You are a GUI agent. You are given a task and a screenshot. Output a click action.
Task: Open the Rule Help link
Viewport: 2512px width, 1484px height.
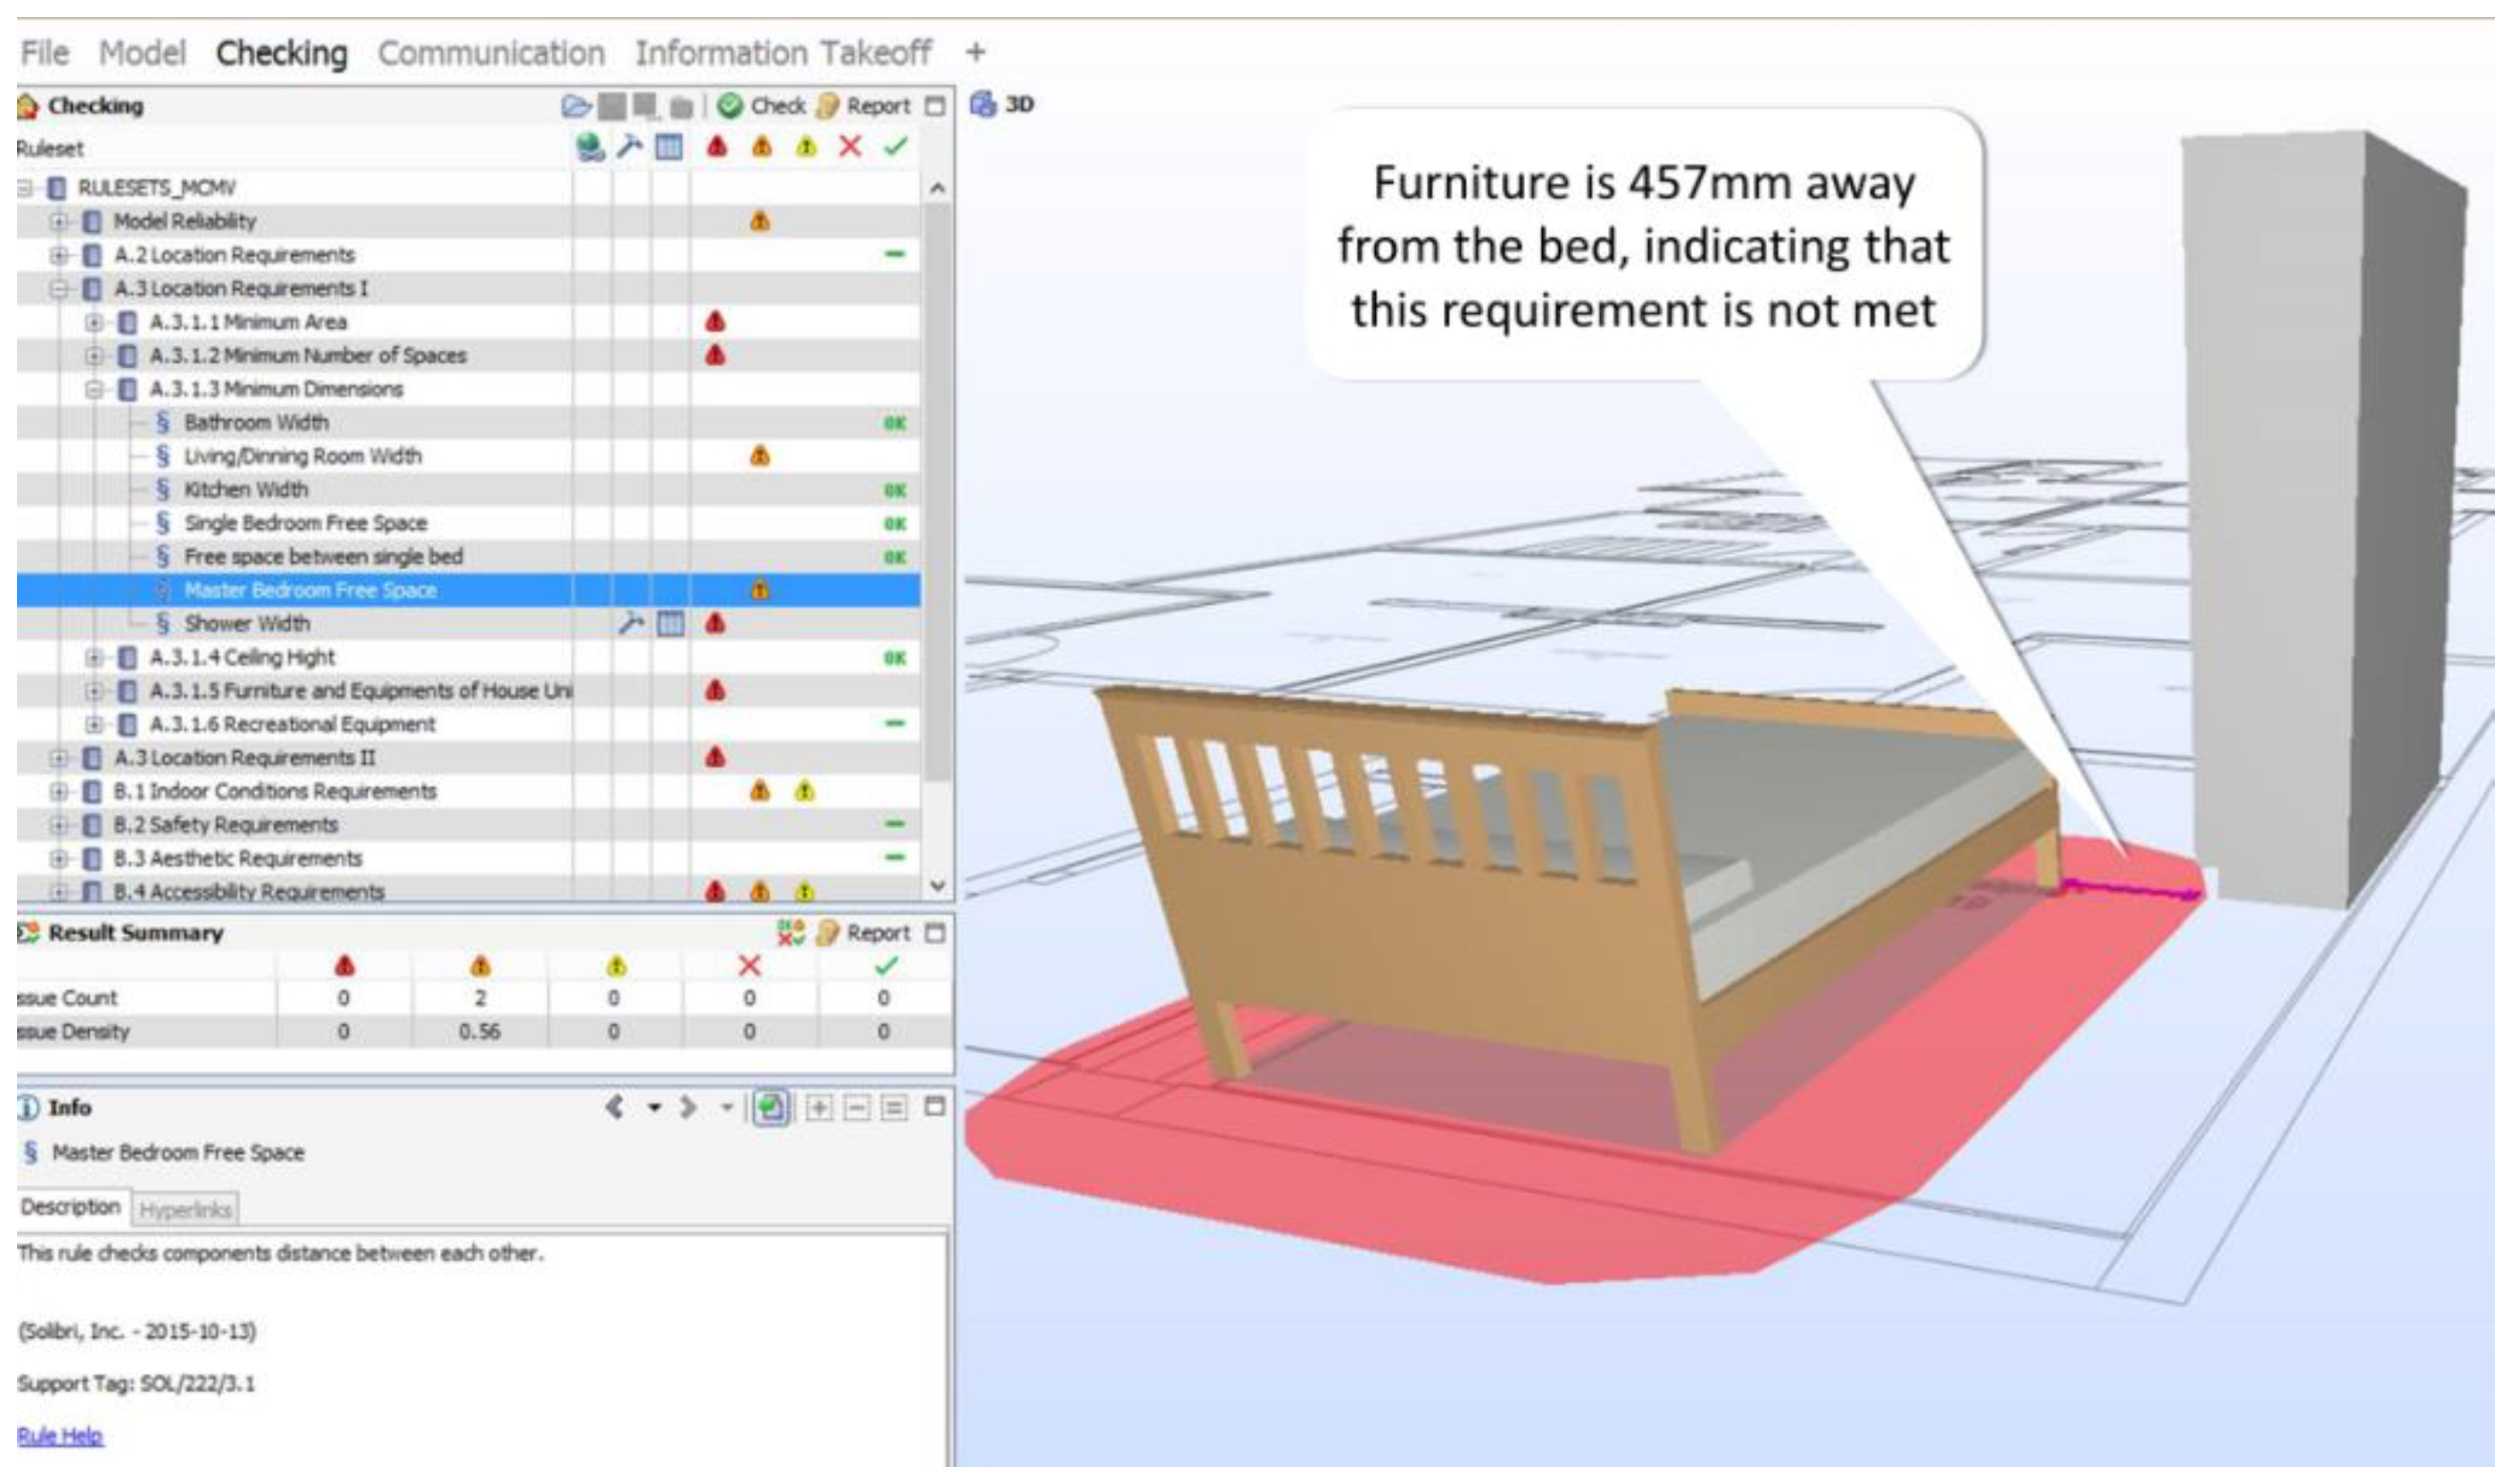coord(60,1437)
